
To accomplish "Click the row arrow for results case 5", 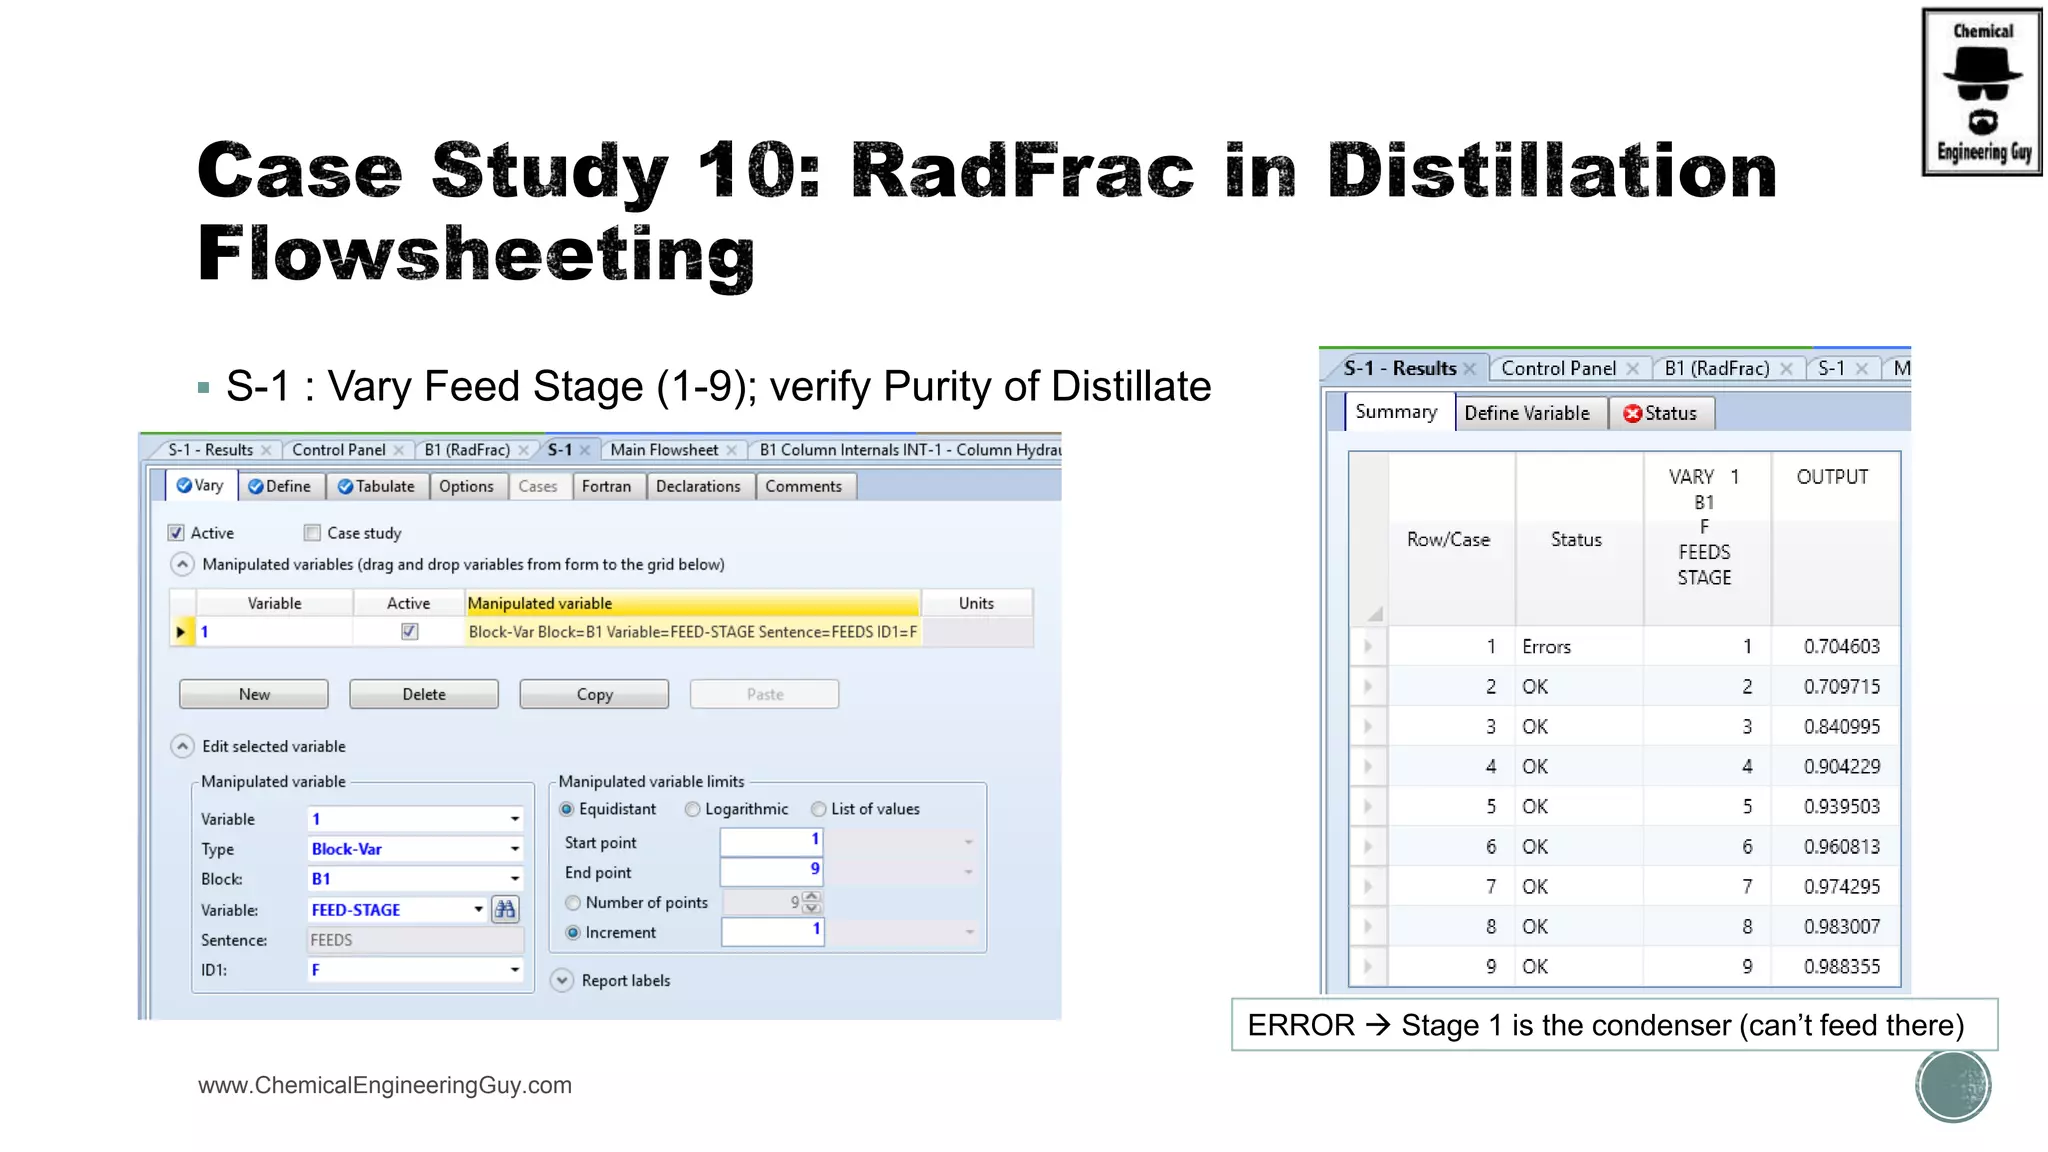I will [1368, 807].
